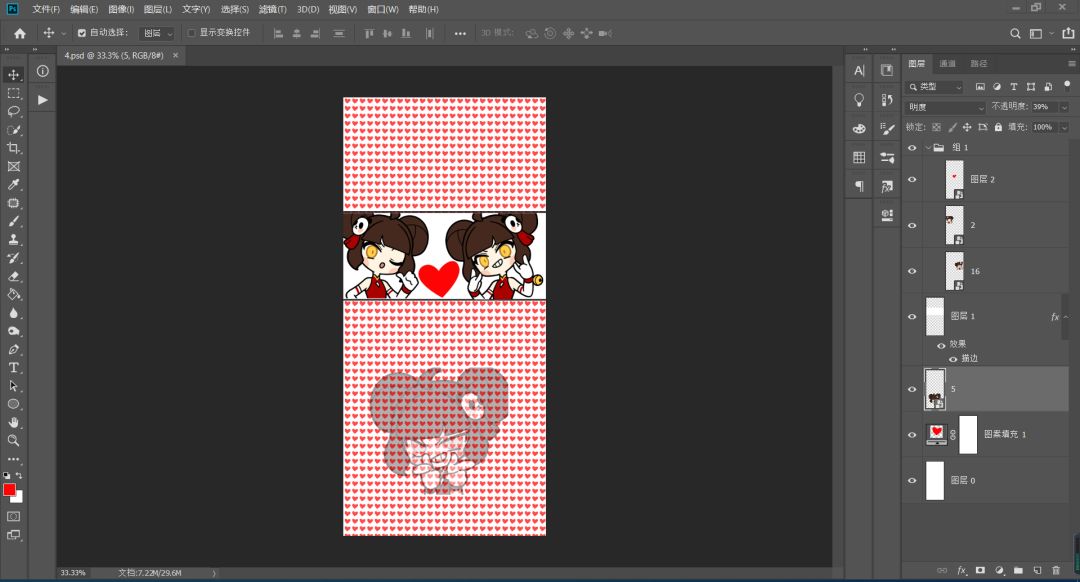Open the 编辑(E) menu
Viewport: 1080px width, 582px height.
(84, 10)
